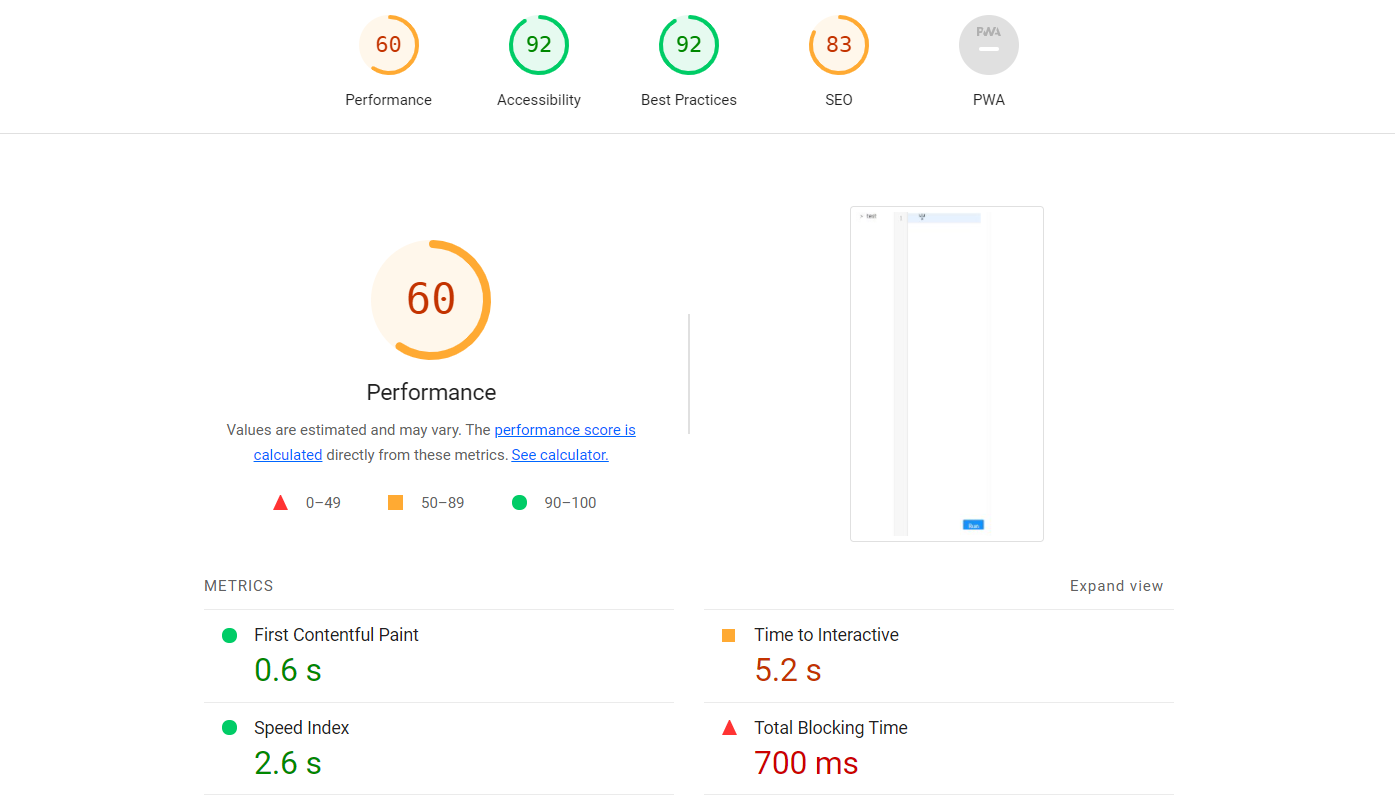Expand the Speed Index metric

click(x=438, y=749)
